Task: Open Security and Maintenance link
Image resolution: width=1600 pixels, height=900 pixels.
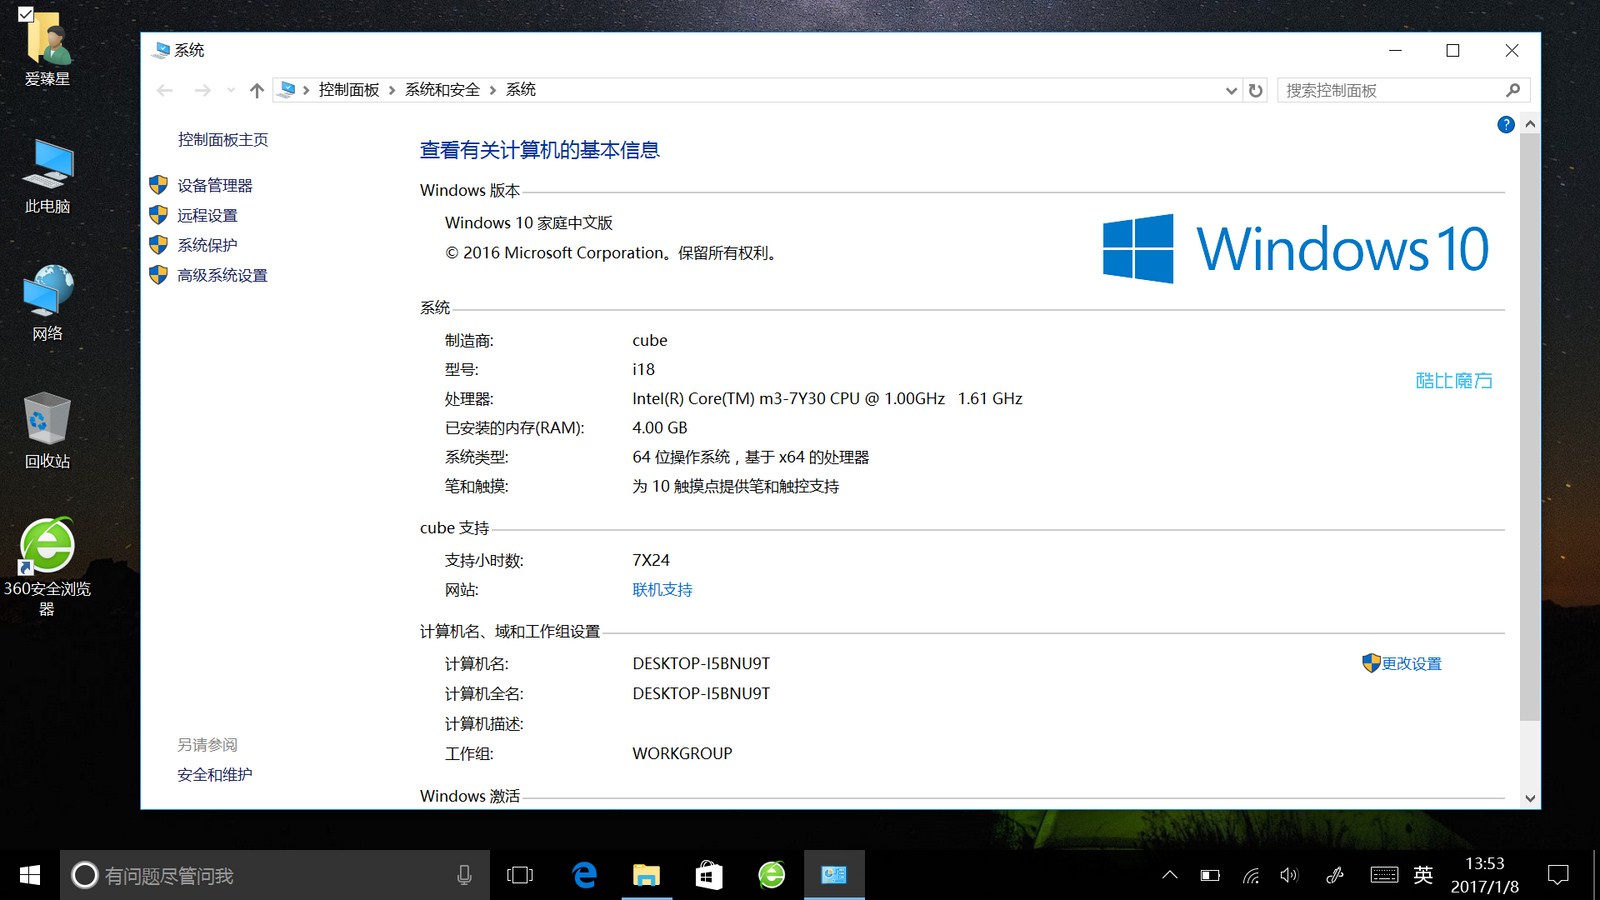Action: click(215, 775)
